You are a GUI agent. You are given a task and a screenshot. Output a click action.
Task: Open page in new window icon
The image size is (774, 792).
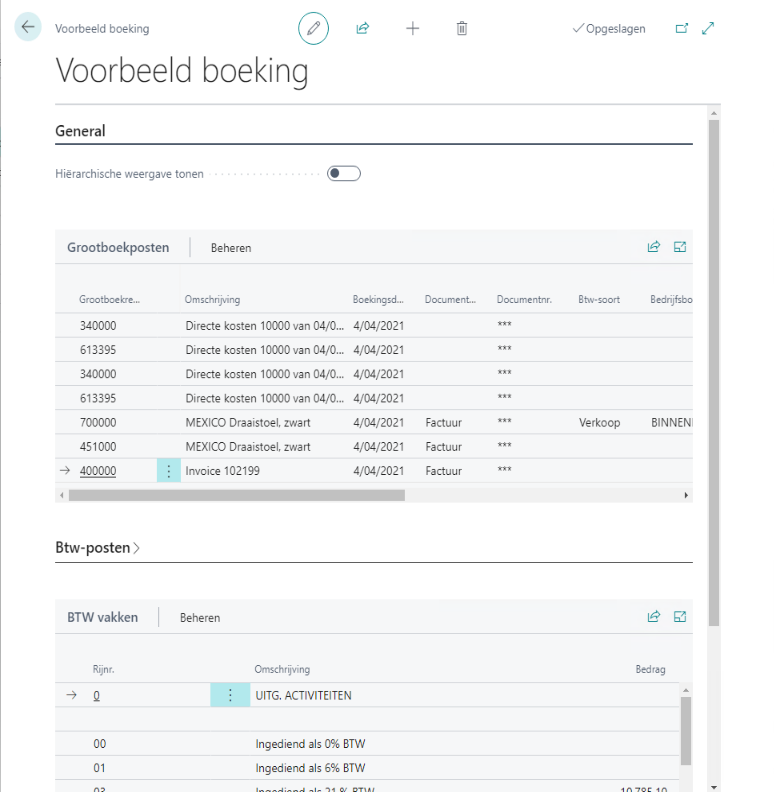click(x=682, y=29)
